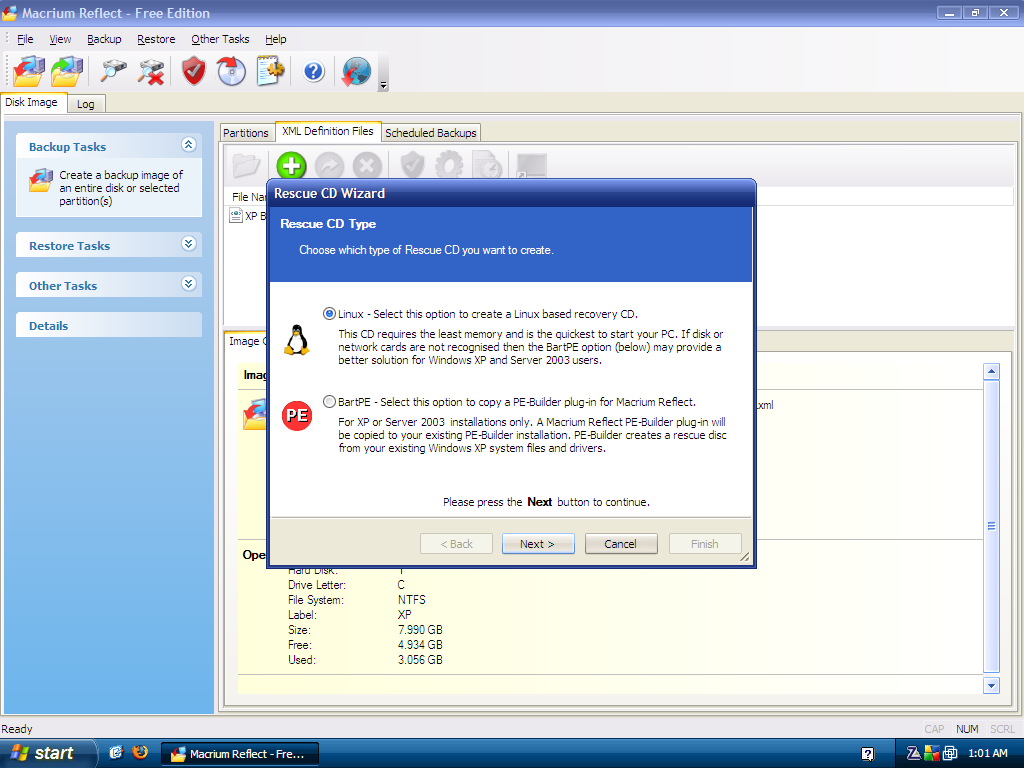The image size is (1024, 768).
Task: Click the disabled Back button
Action: click(456, 543)
